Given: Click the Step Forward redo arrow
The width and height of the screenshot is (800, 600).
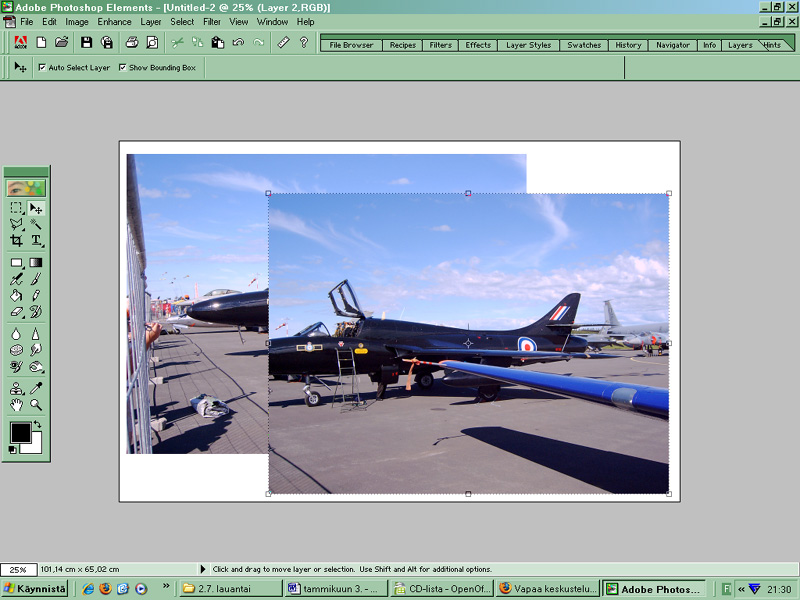Looking at the screenshot, I should point(259,42).
